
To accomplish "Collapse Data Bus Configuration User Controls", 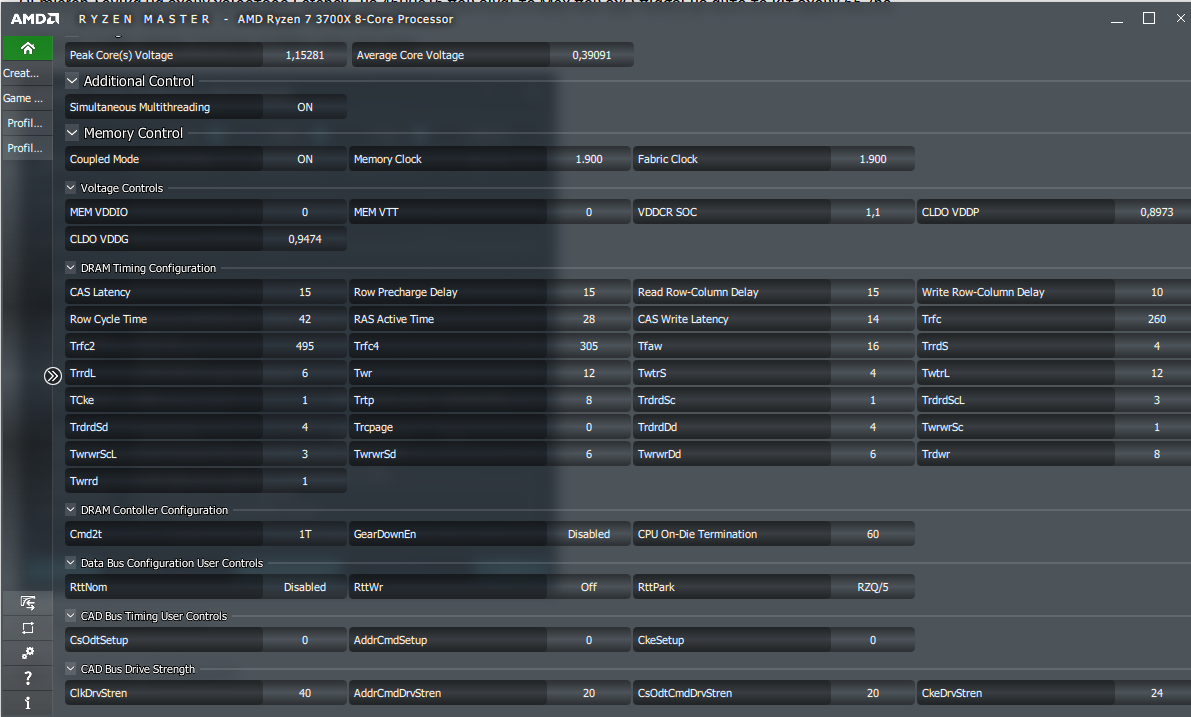I will pos(71,563).
